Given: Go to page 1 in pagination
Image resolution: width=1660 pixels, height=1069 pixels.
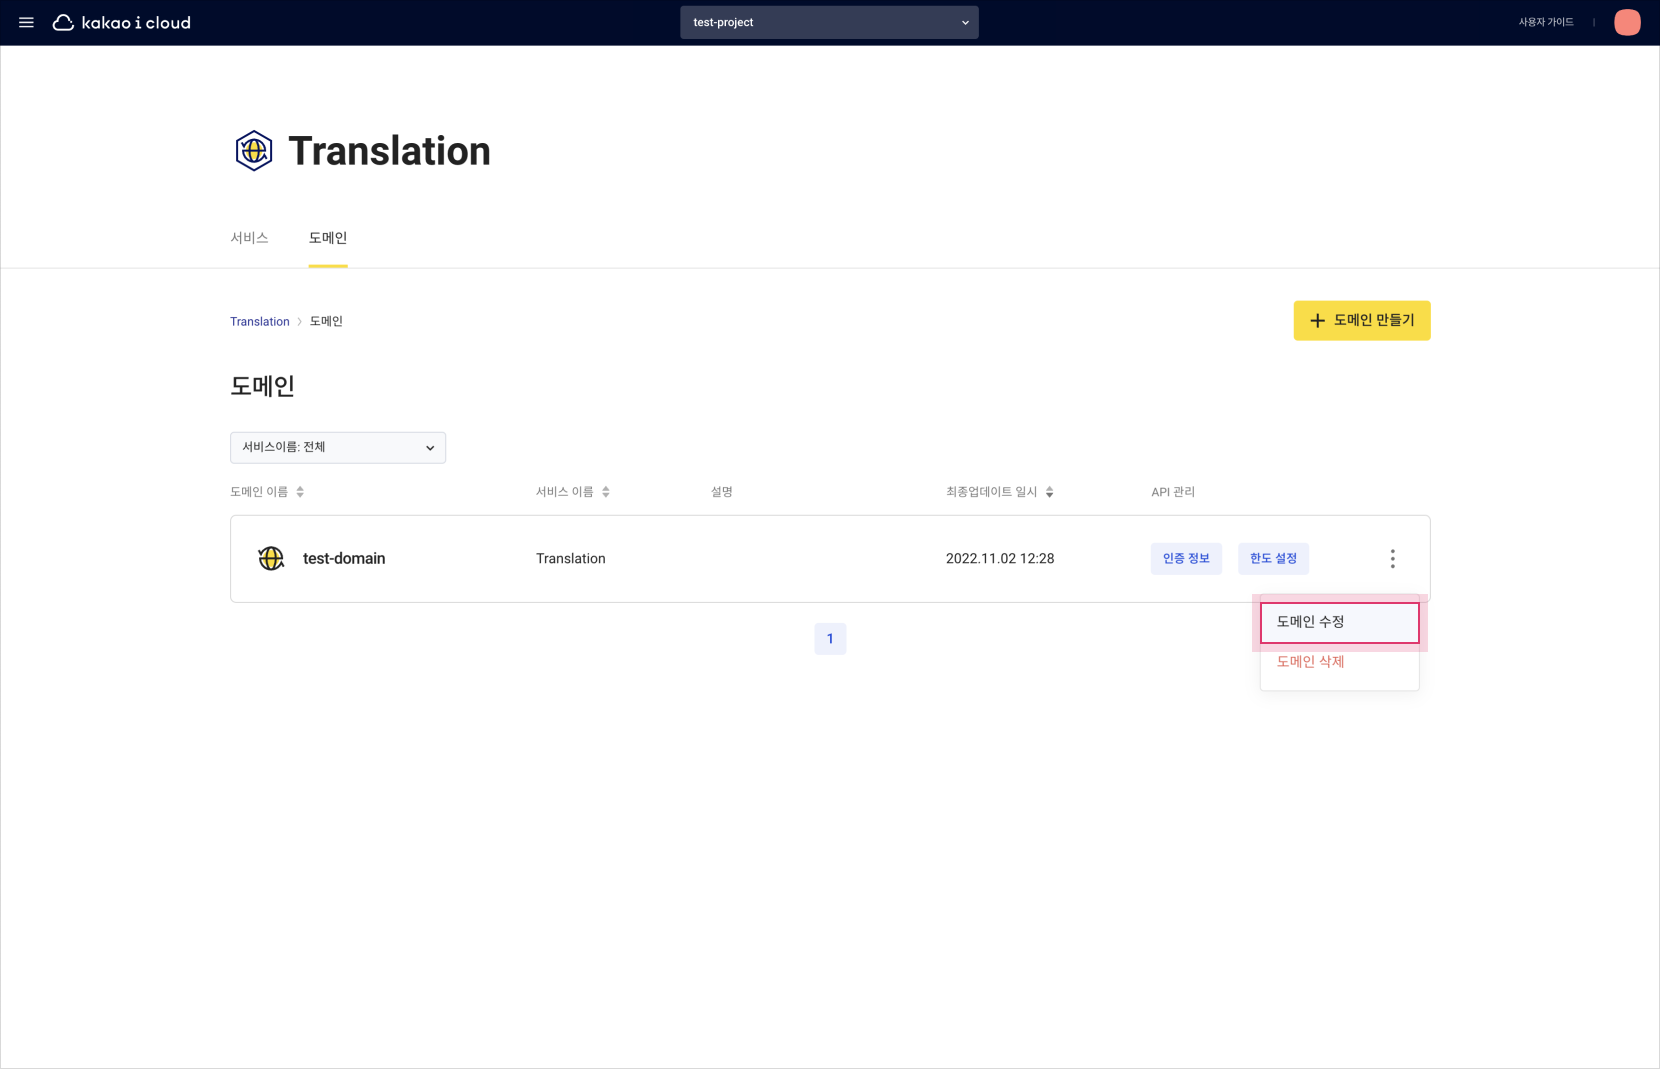Looking at the screenshot, I should (830, 639).
